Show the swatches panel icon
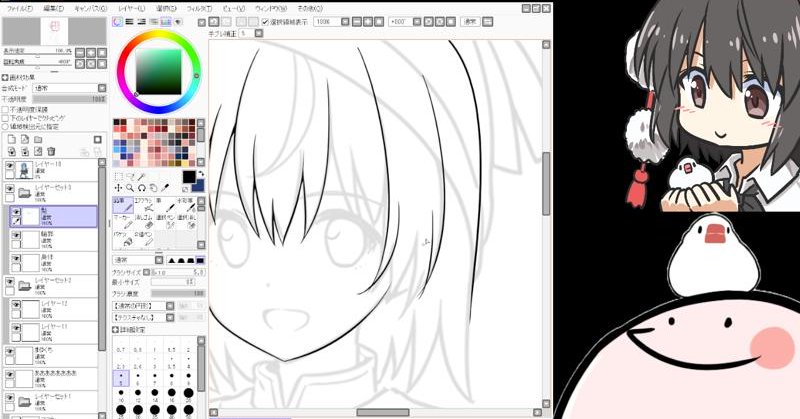800x419 pixels. pos(165,22)
